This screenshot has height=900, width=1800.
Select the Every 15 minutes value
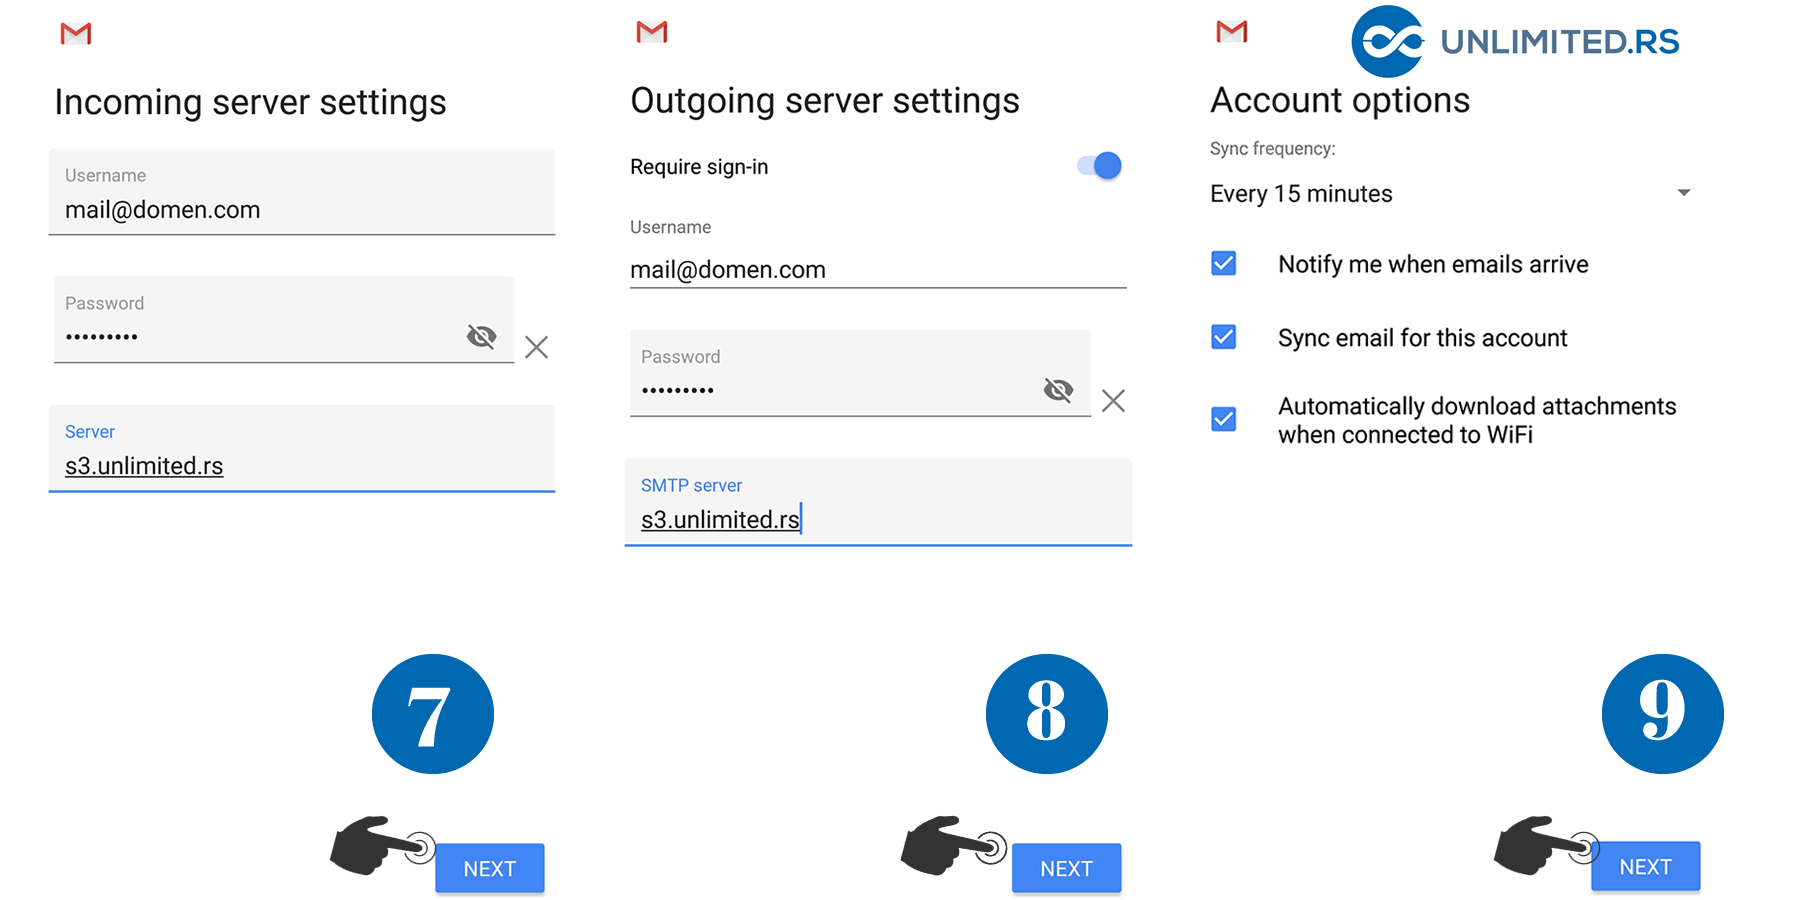pos(1301,194)
